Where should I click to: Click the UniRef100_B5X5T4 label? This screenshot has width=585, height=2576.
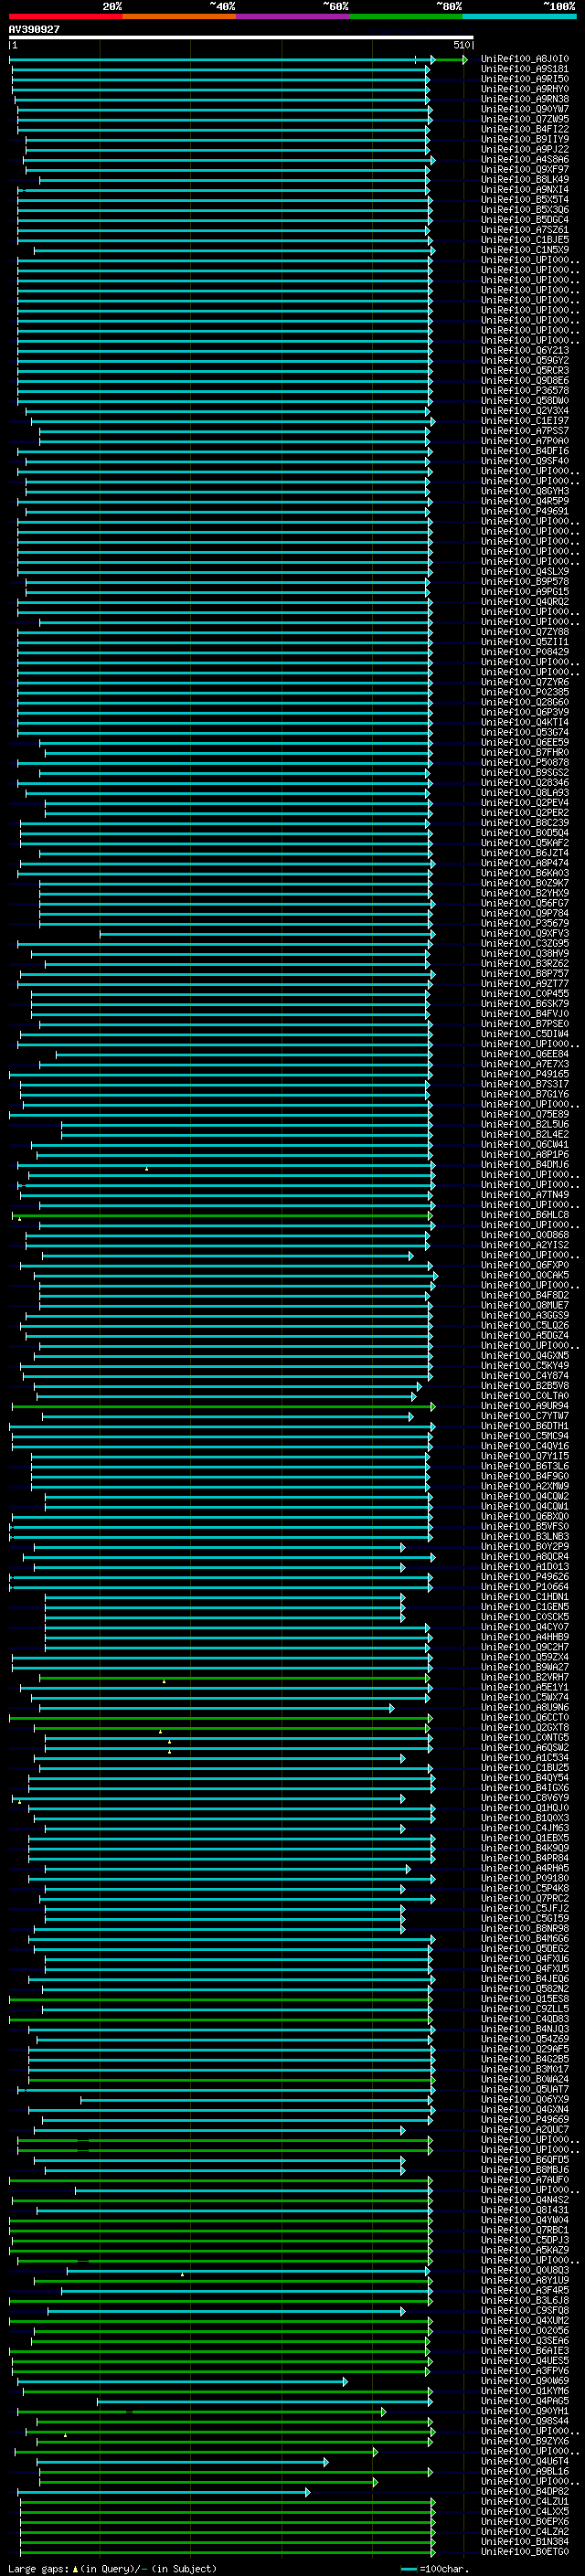click(x=525, y=199)
